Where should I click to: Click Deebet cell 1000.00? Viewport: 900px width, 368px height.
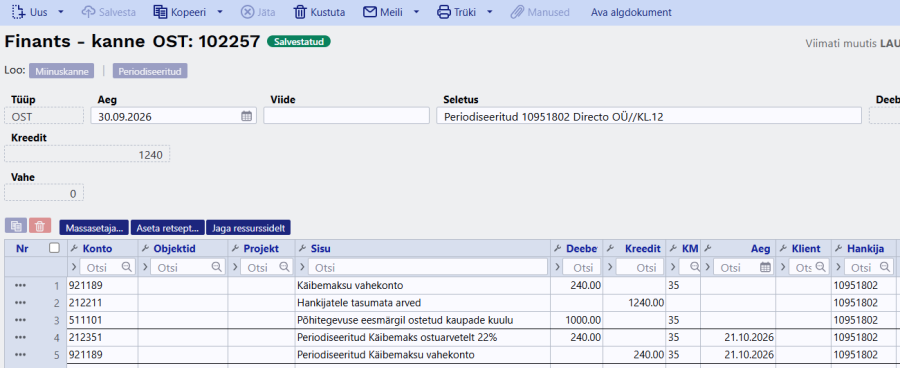pos(576,320)
